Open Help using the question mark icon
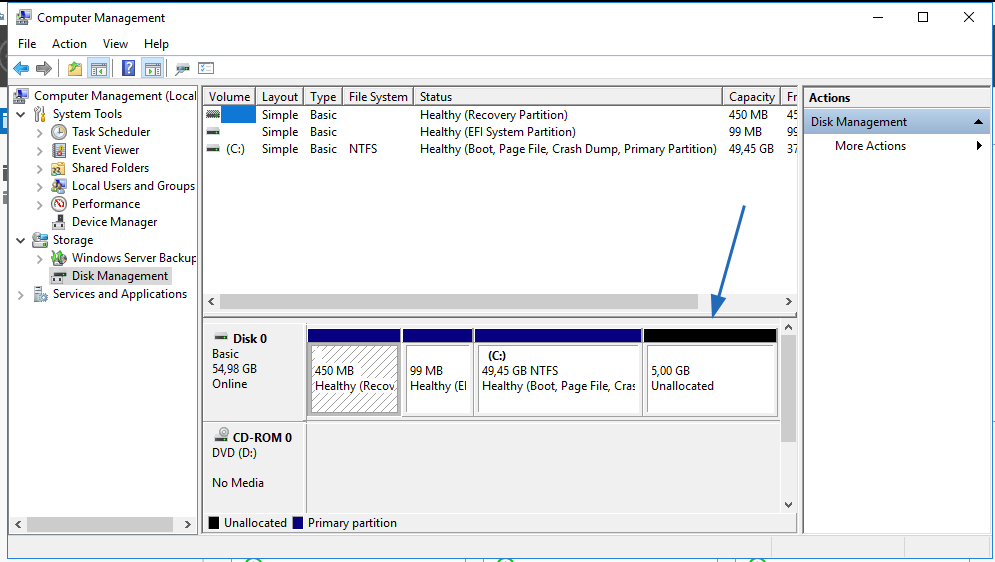The height and width of the screenshot is (562, 995). click(128, 68)
